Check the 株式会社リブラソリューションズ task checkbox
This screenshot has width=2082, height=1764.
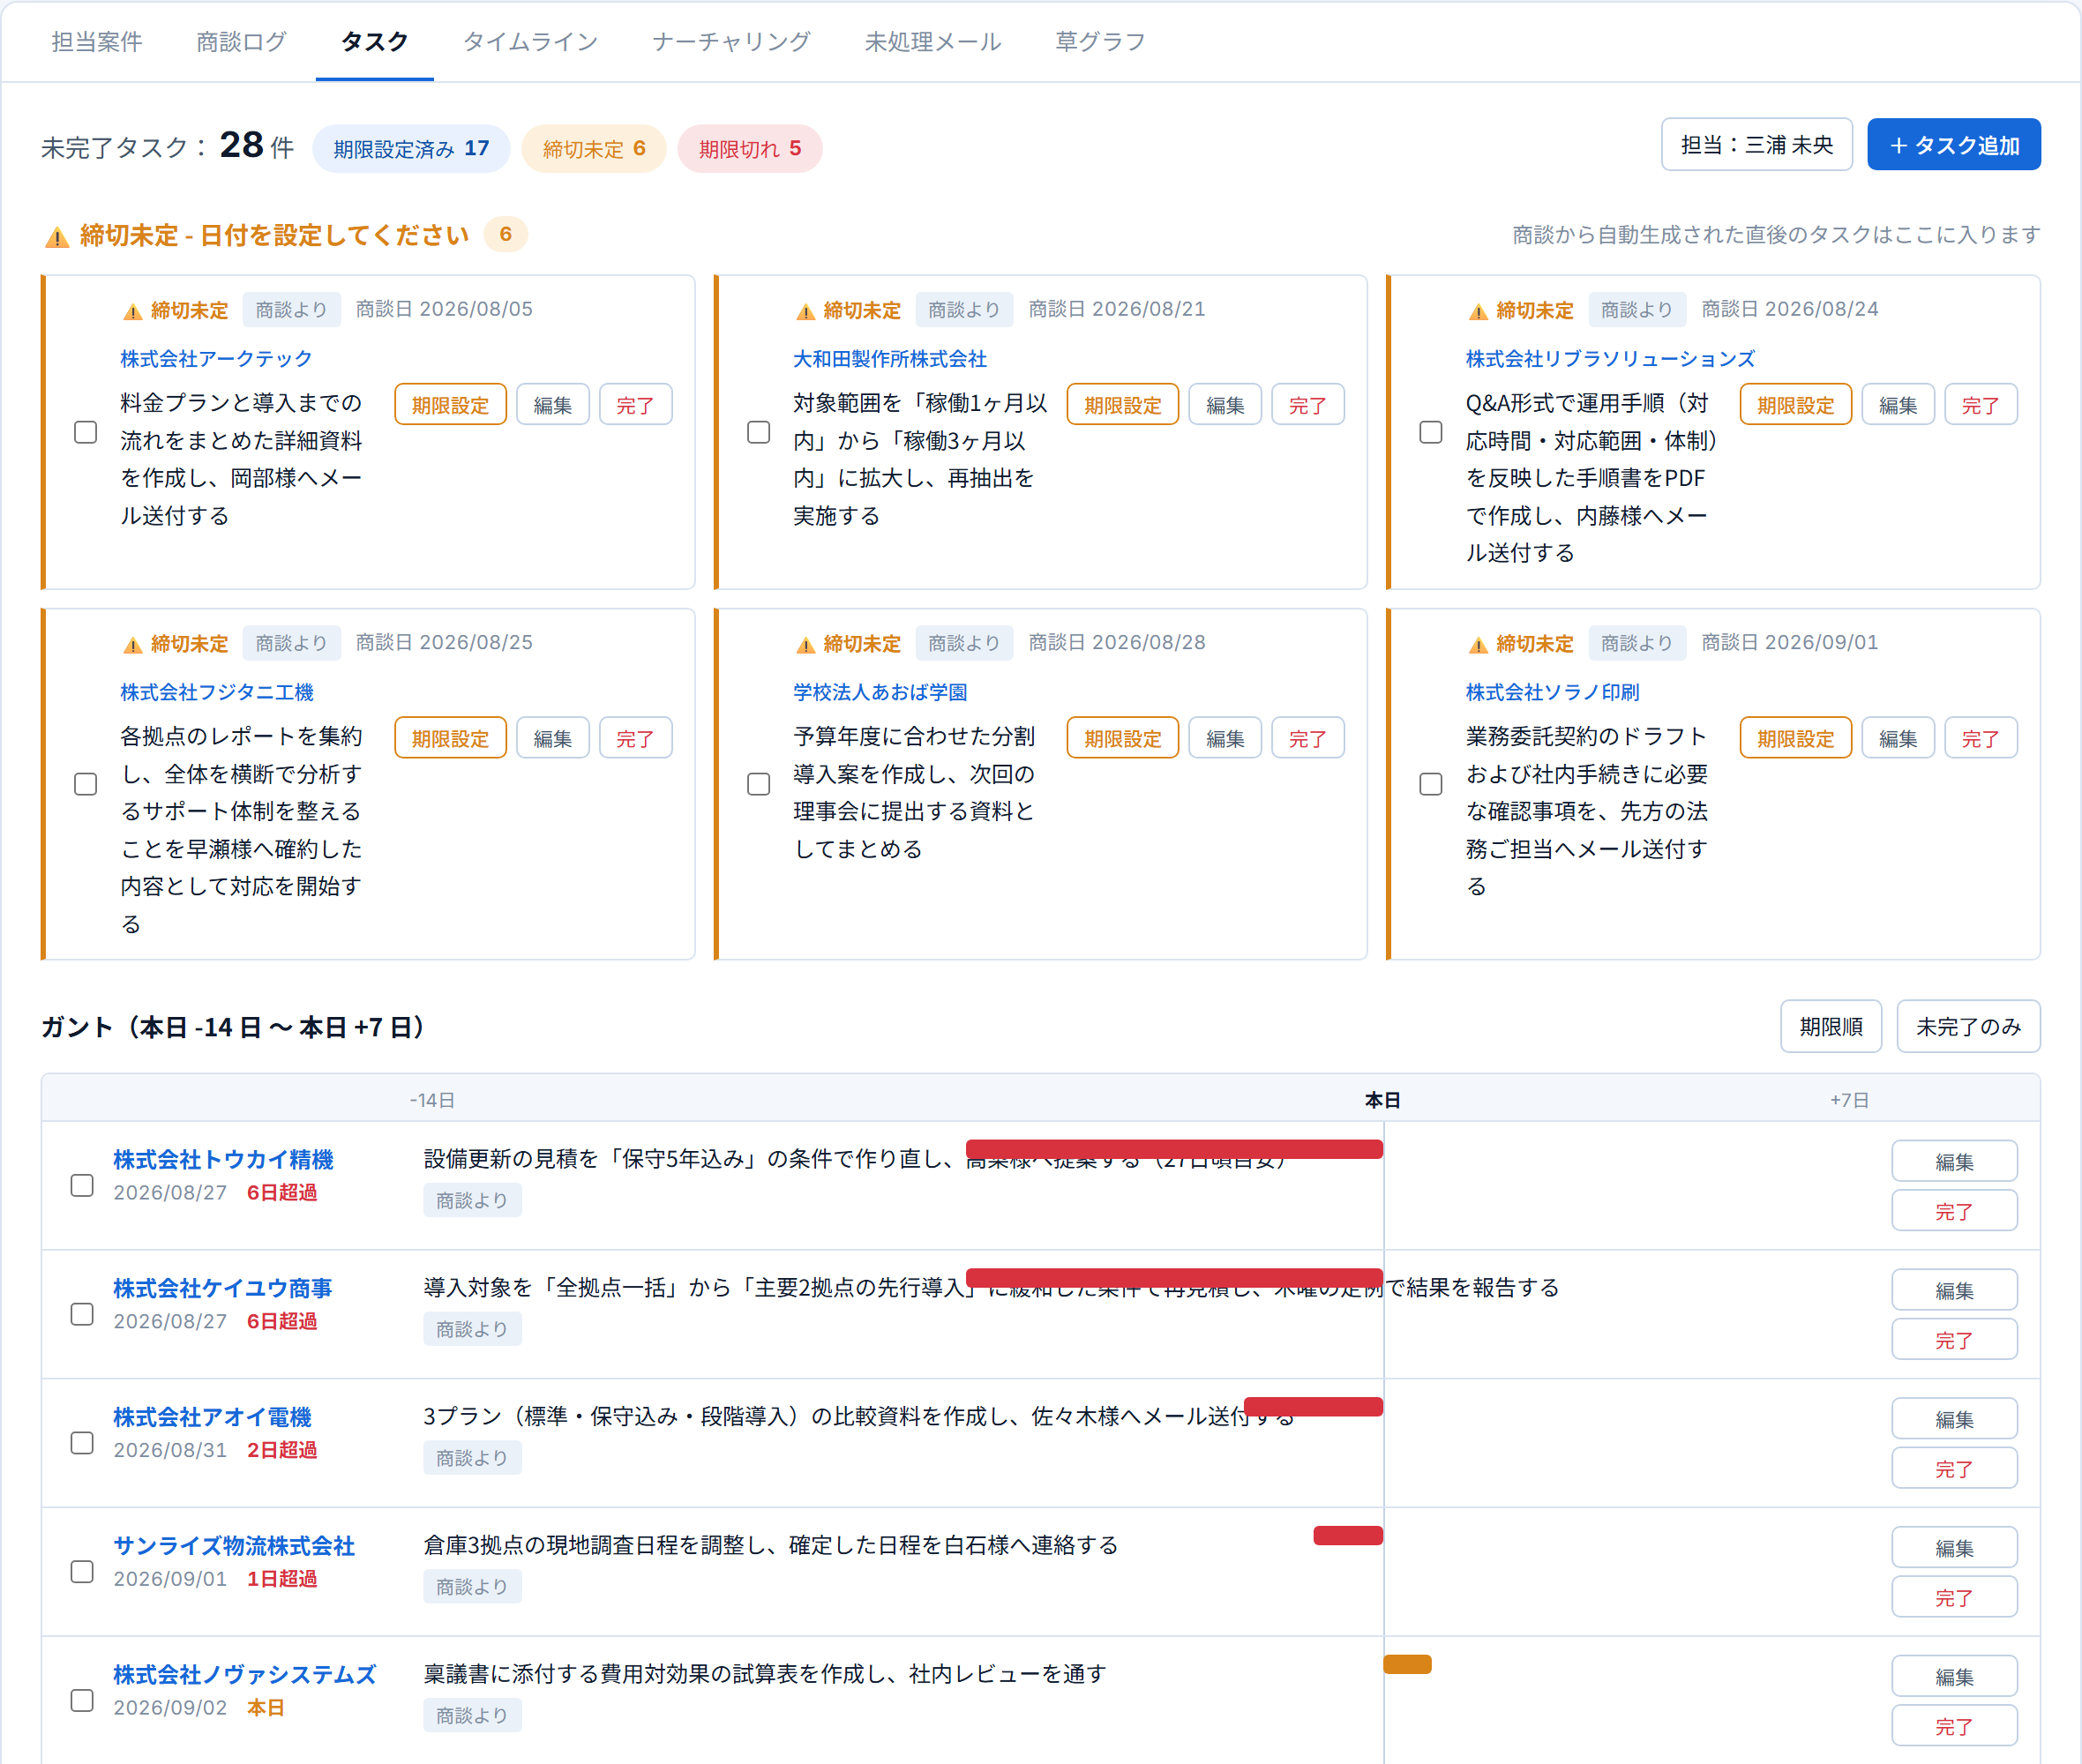(1431, 432)
